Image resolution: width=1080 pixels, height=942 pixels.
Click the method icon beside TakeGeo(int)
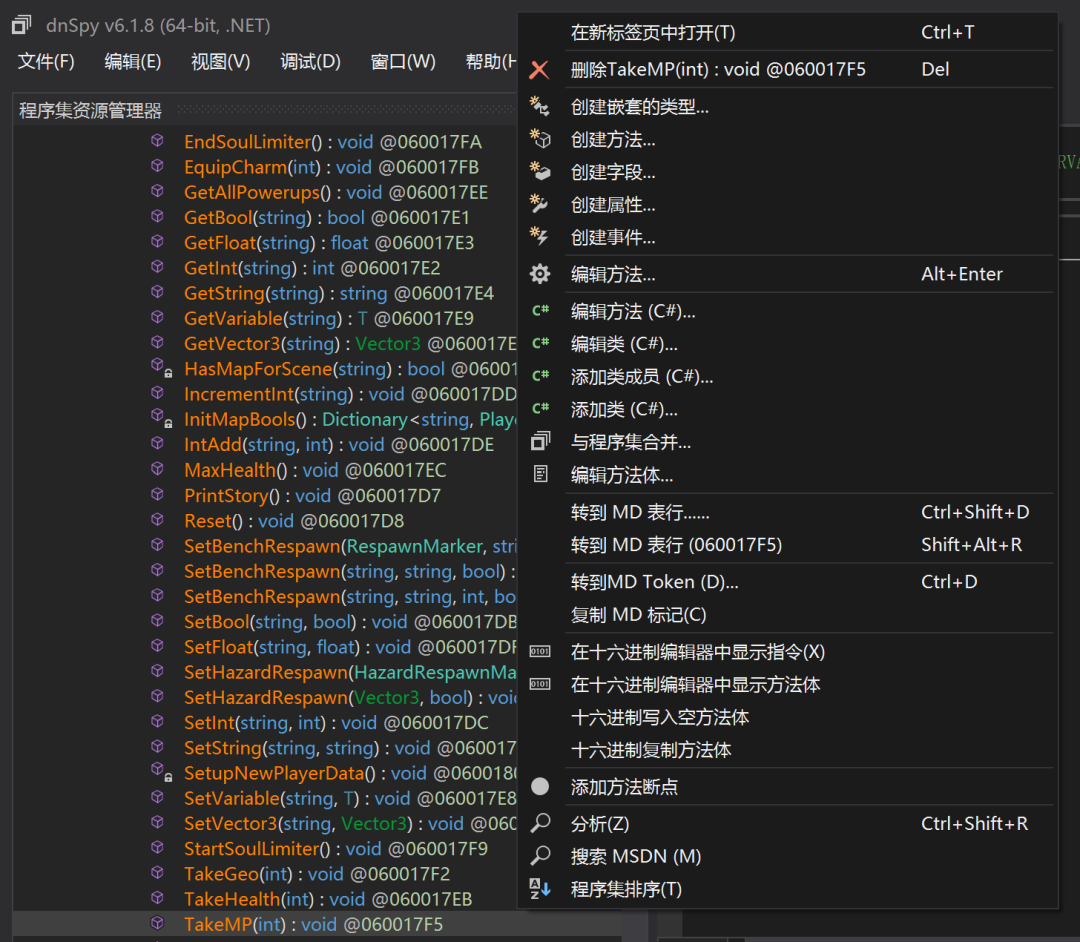158,872
